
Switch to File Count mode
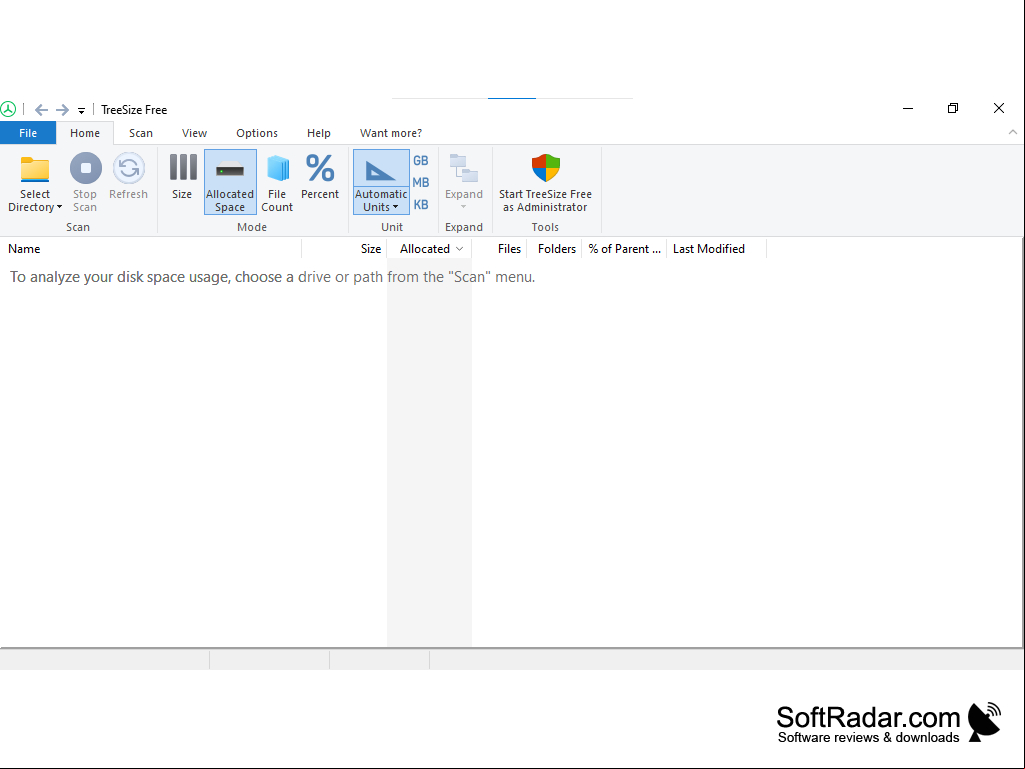point(277,182)
